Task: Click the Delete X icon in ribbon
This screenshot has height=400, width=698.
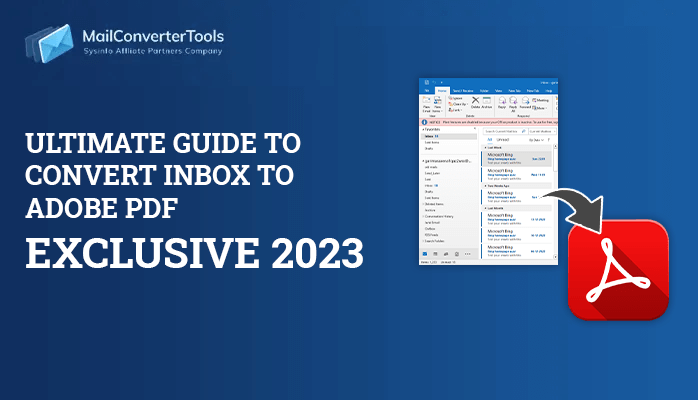Action: coord(475,100)
